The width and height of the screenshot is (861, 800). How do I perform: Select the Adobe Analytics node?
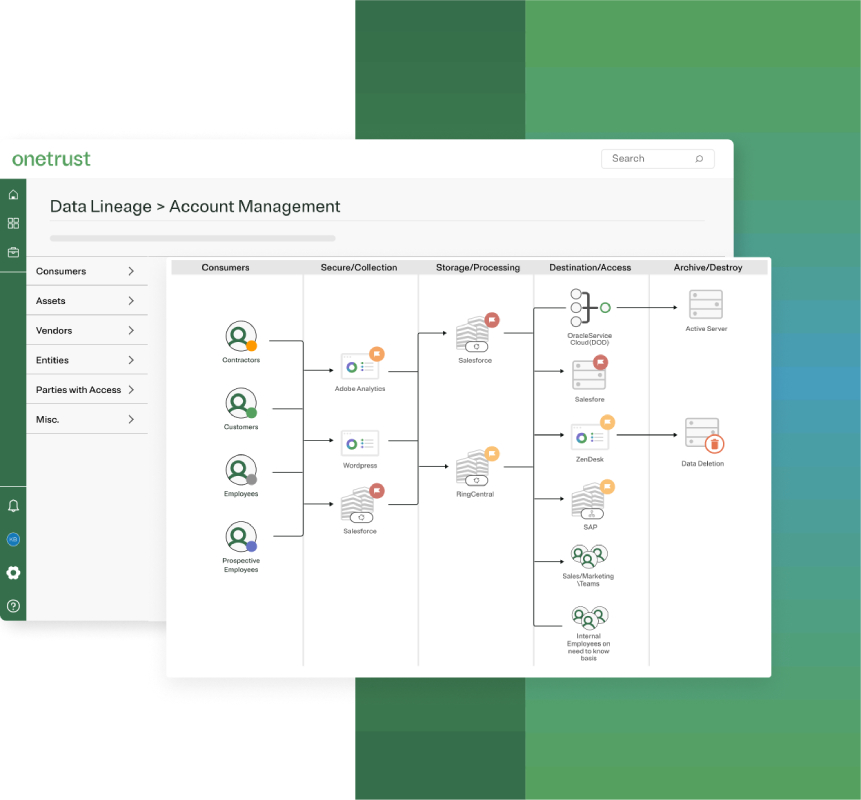360,371
